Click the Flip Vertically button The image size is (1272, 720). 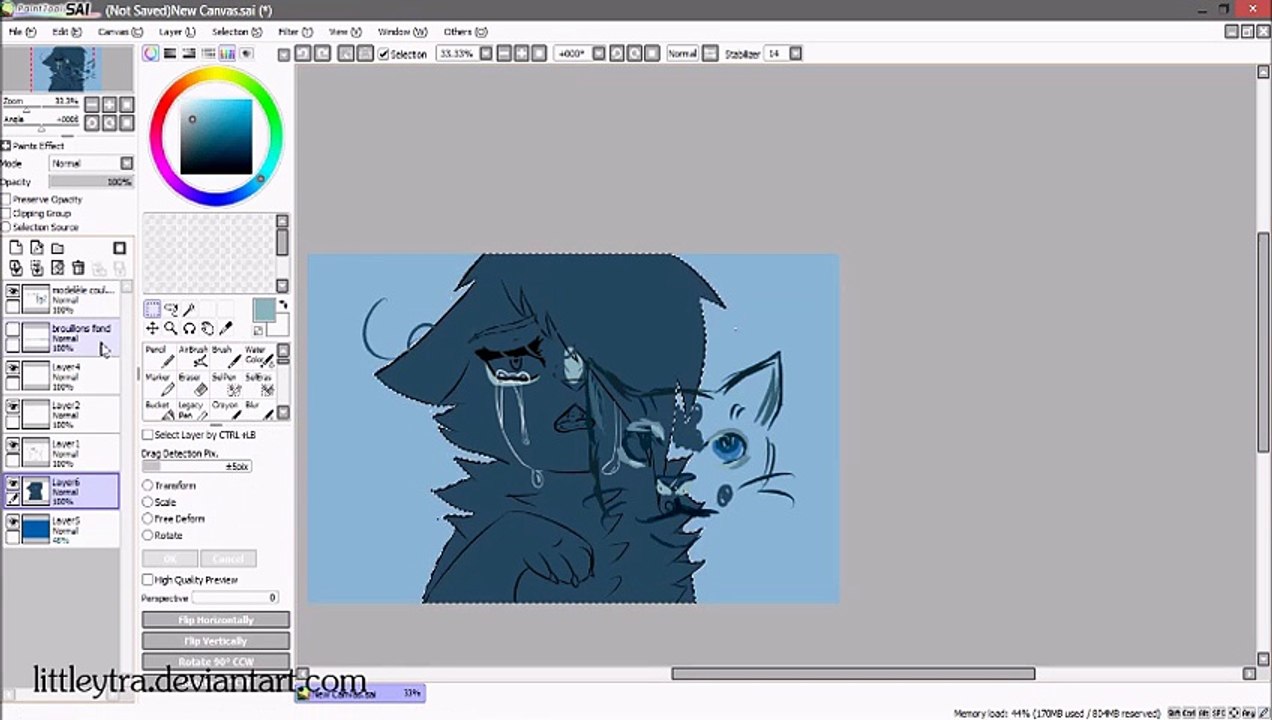coord(216,641)
